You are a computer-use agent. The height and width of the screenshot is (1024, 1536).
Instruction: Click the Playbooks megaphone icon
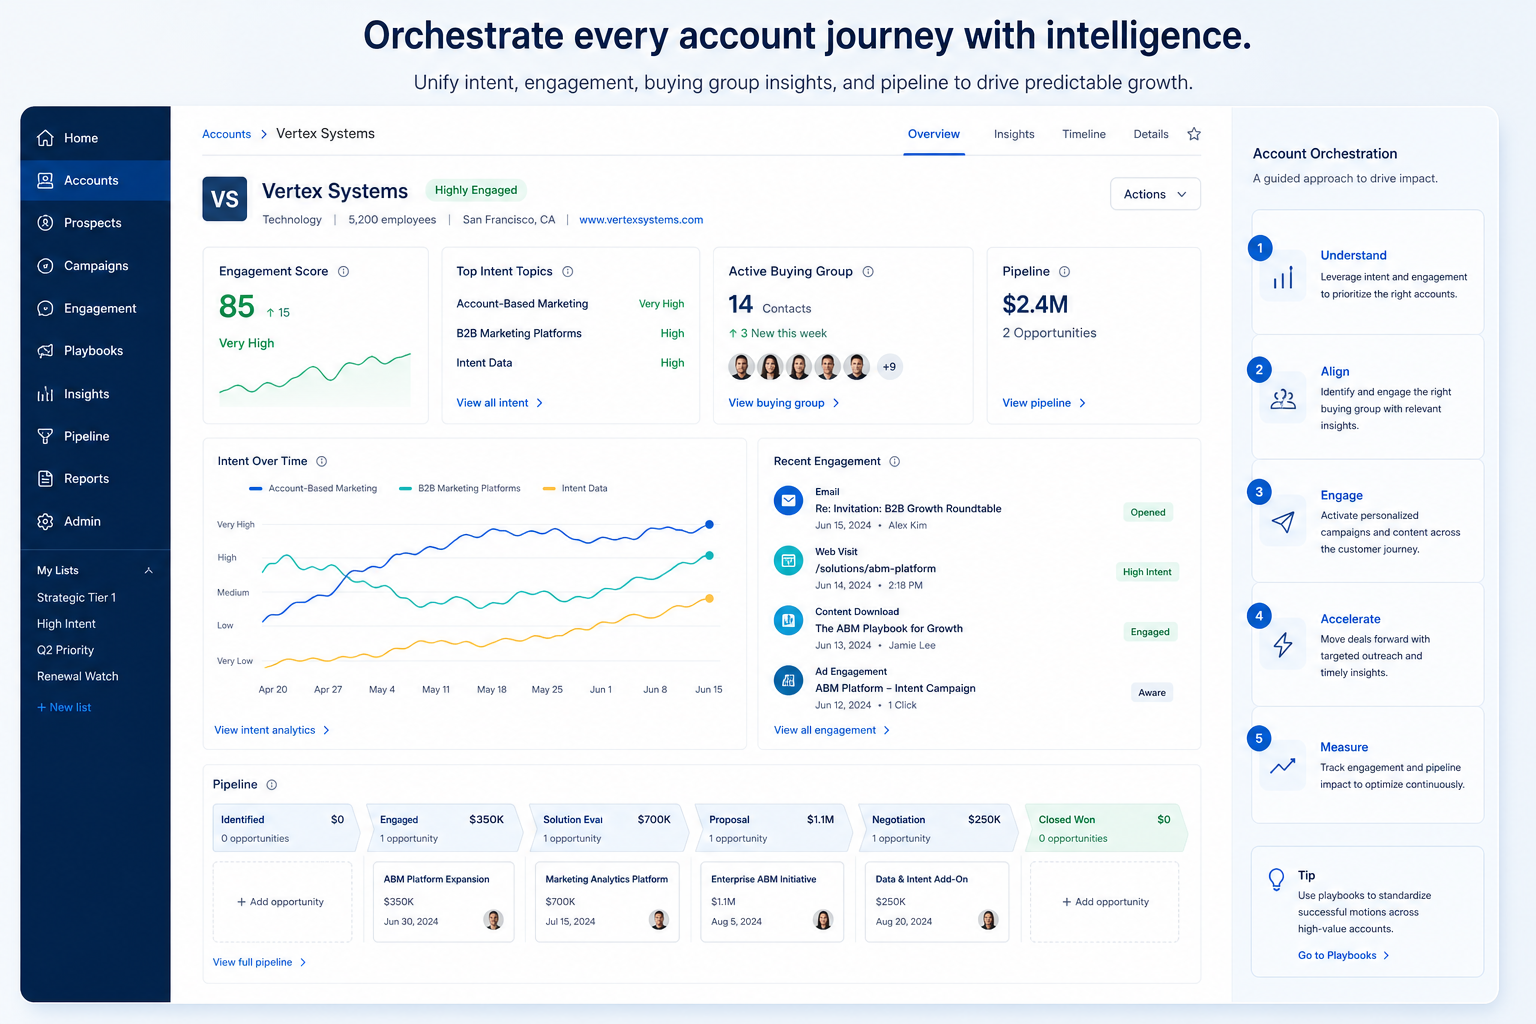click(45, 351)
